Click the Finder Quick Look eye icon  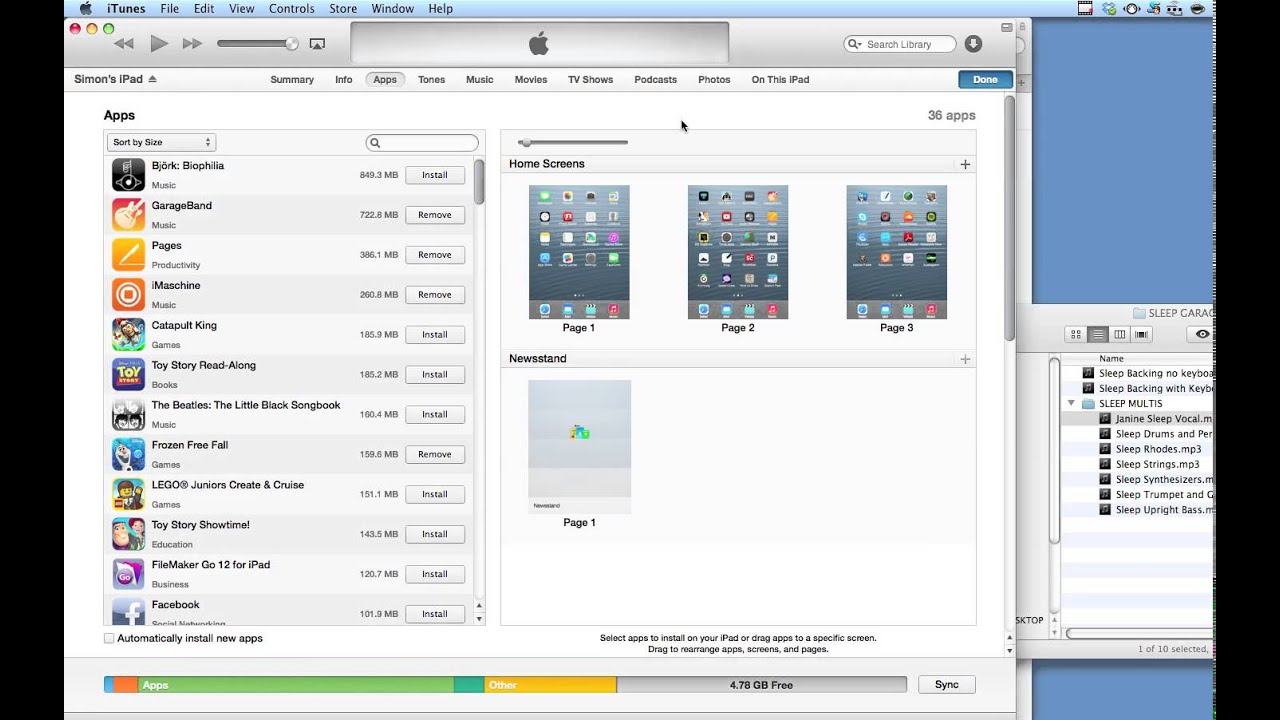(x=1202, y=334)
